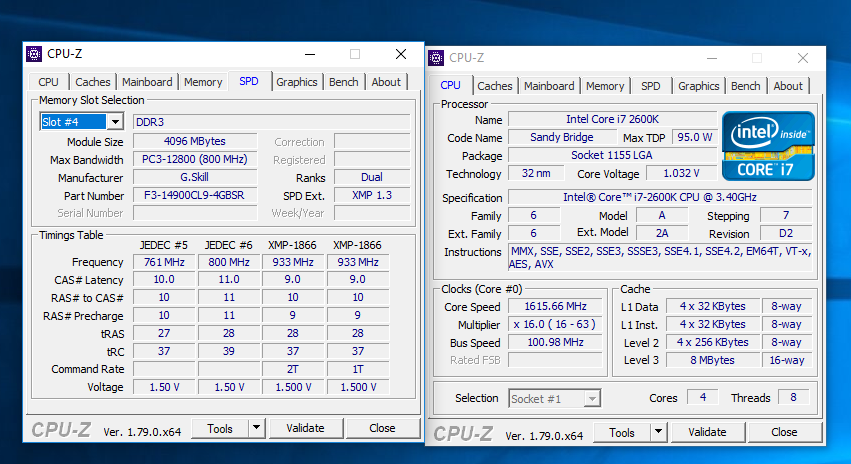The width and height of the screenshot is (851, 464).
Task: Click Close button in left window
Action: tap(382, 428)
